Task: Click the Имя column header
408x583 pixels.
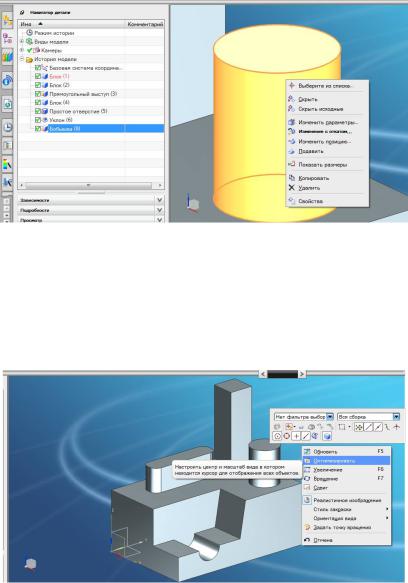Action: pyautogui.click(x=71, y=24)
